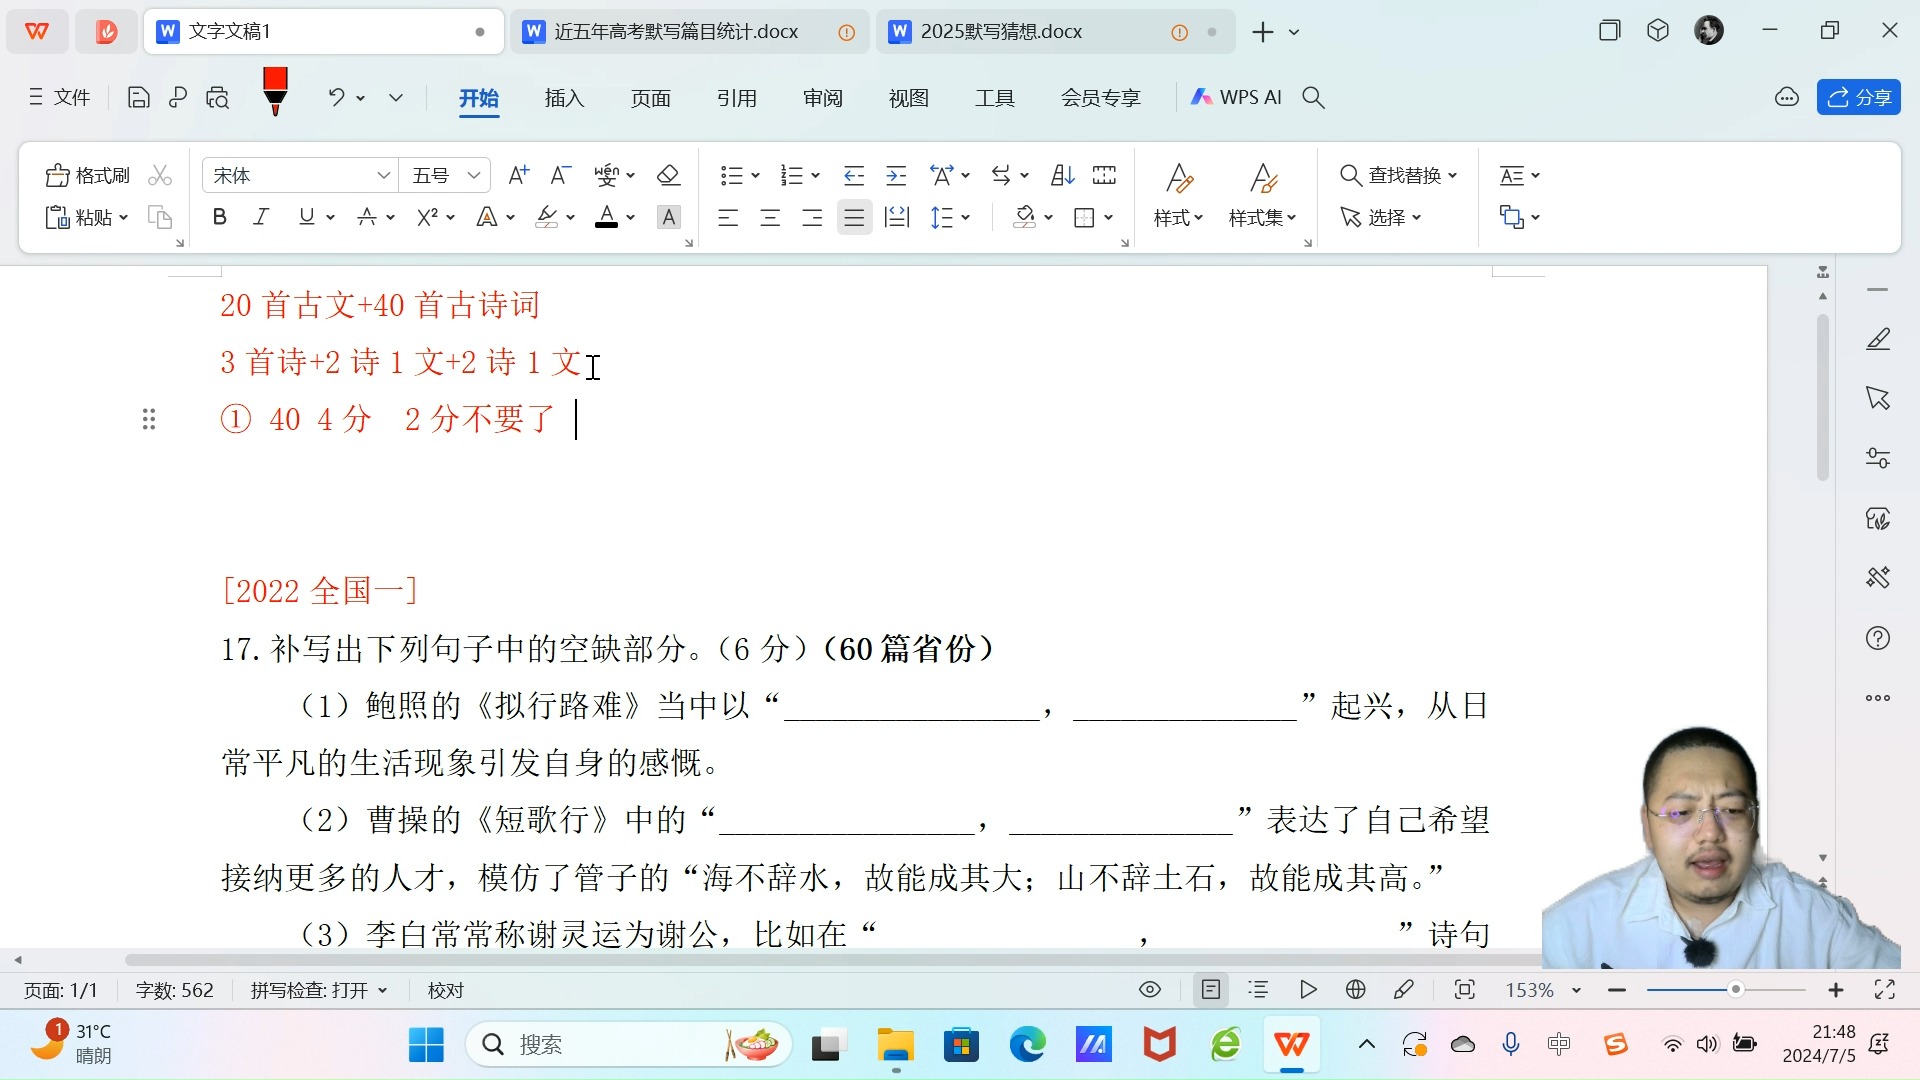Align paragraph to the right
The image size is (1920, 1080).
pyautogui.click(x=812, y=217)
